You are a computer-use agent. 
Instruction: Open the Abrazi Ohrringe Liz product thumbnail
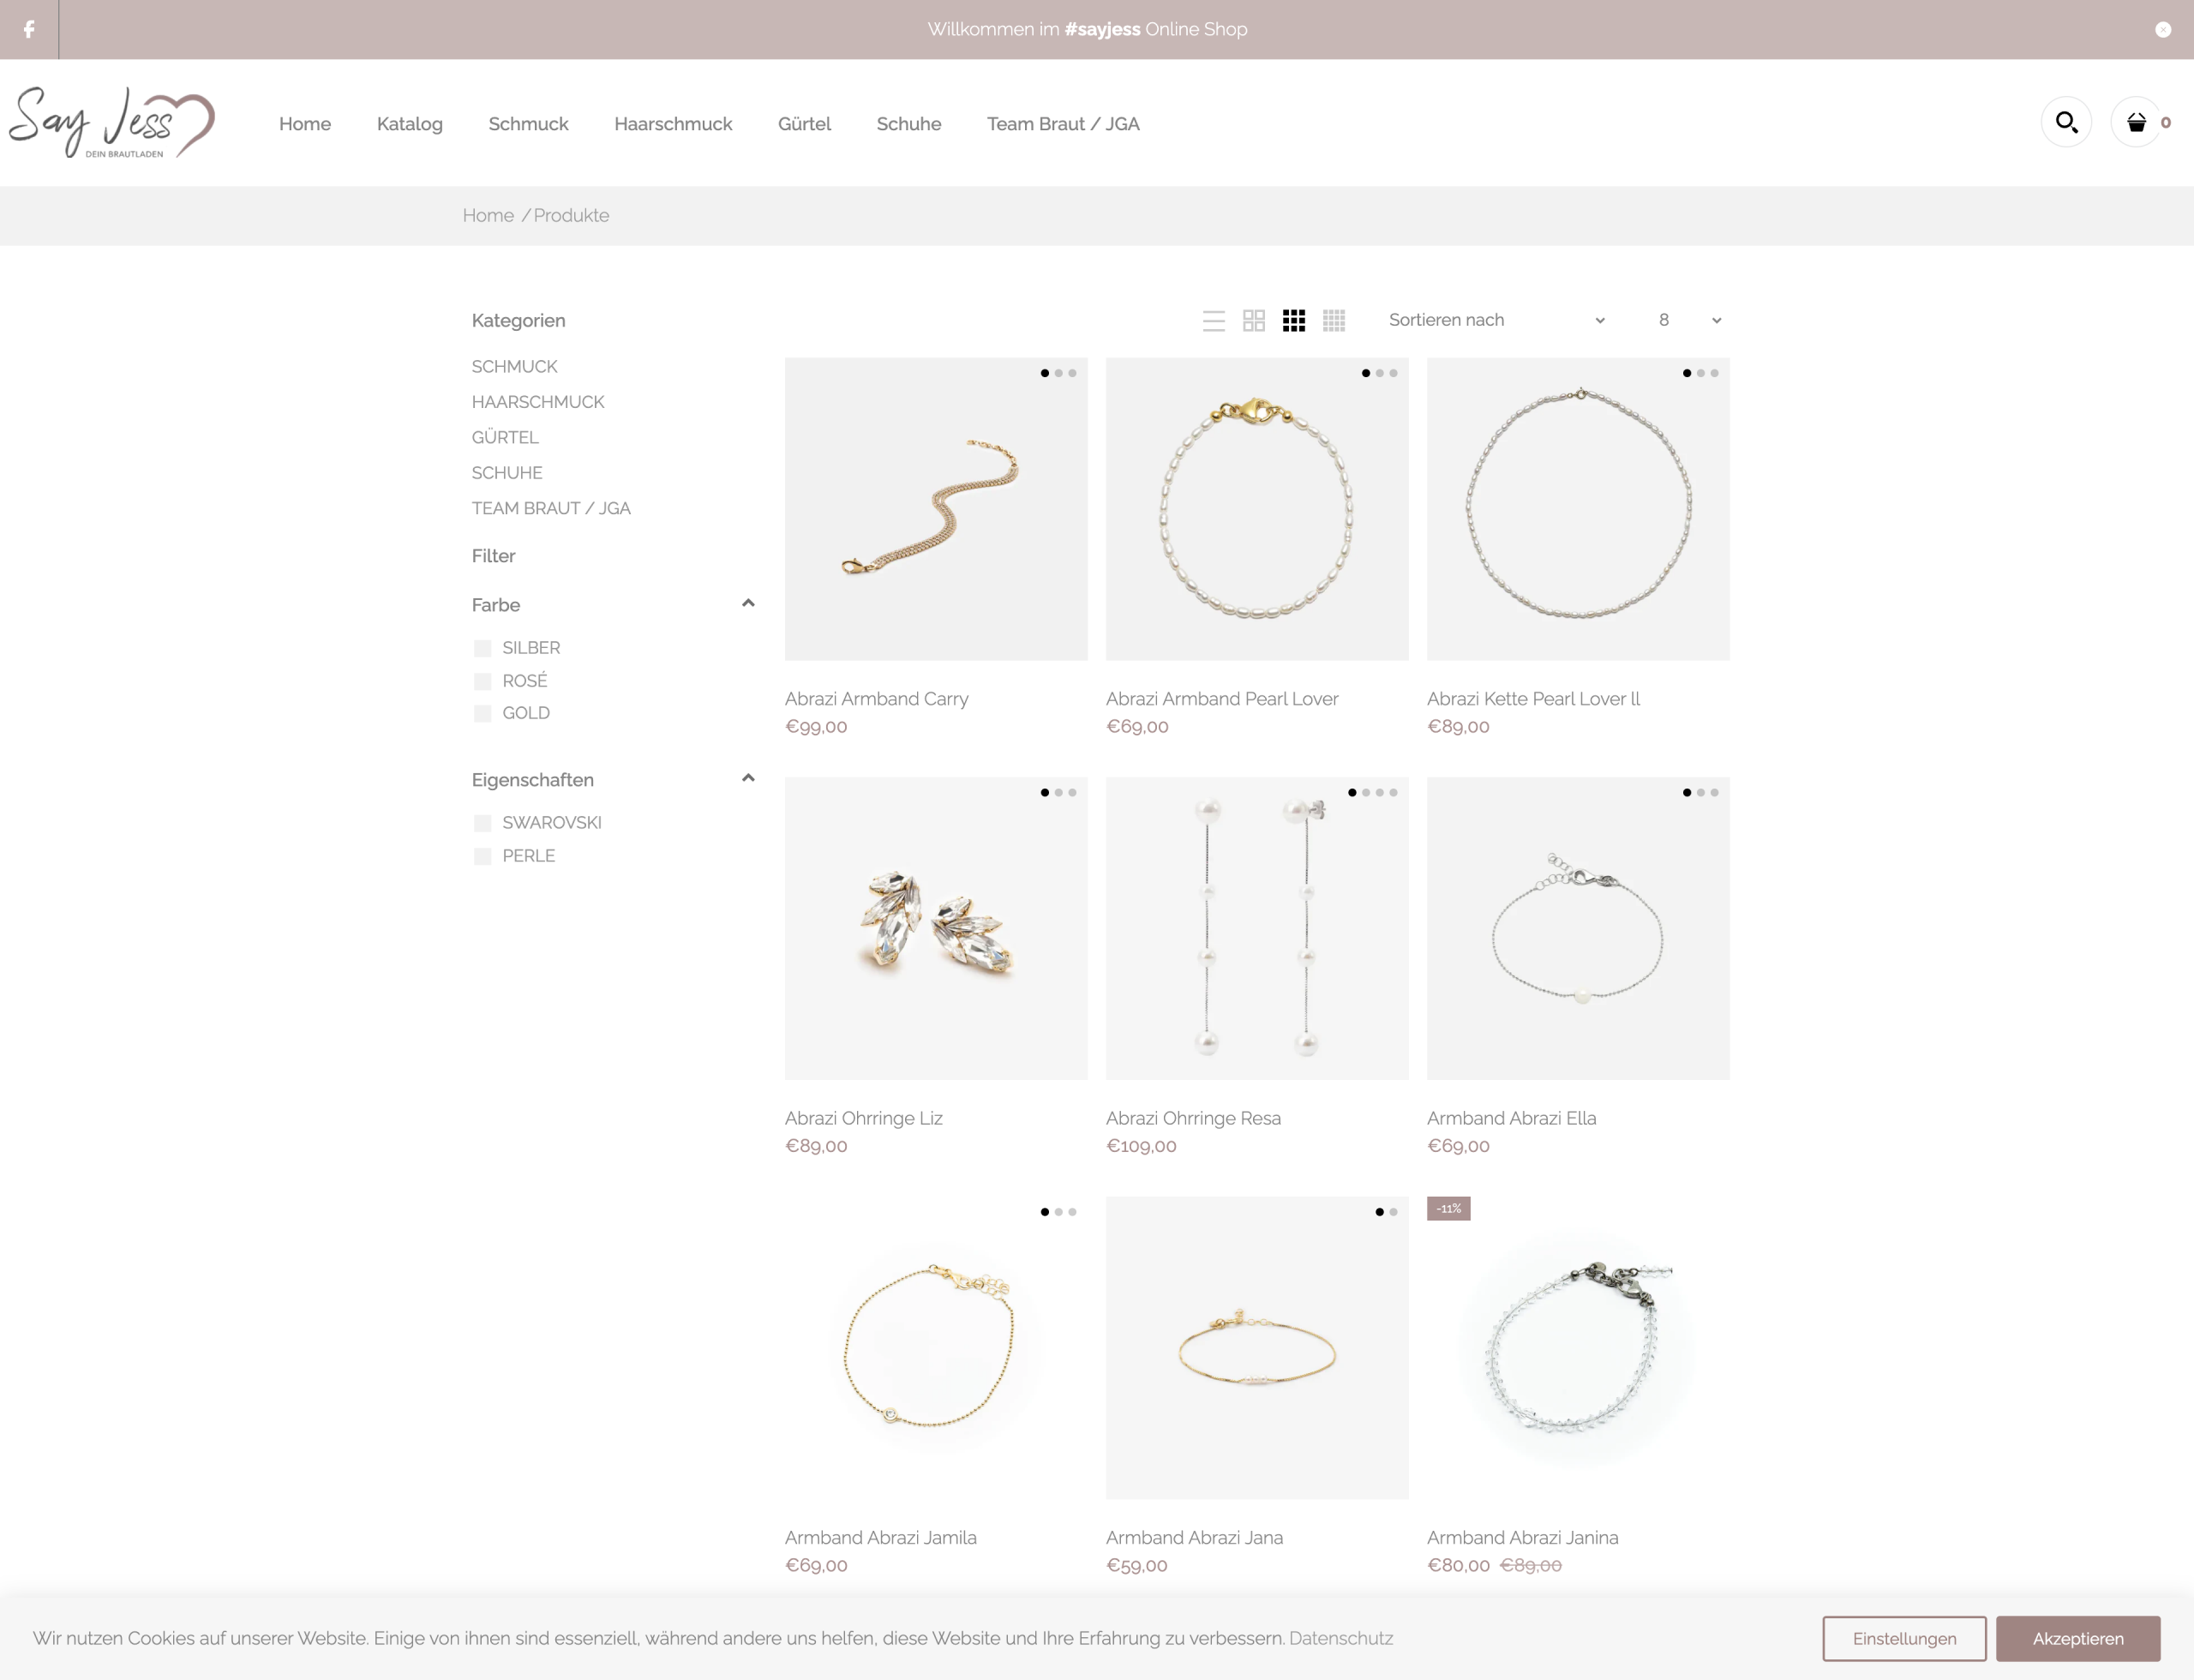tap(935, 928)
